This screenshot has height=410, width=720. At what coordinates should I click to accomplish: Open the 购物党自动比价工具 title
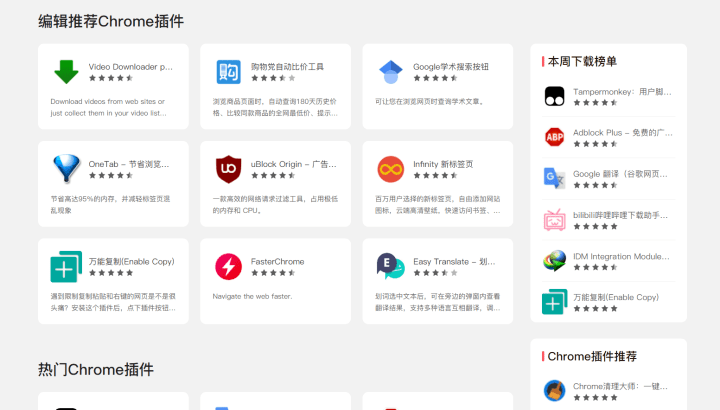point(287,67)
